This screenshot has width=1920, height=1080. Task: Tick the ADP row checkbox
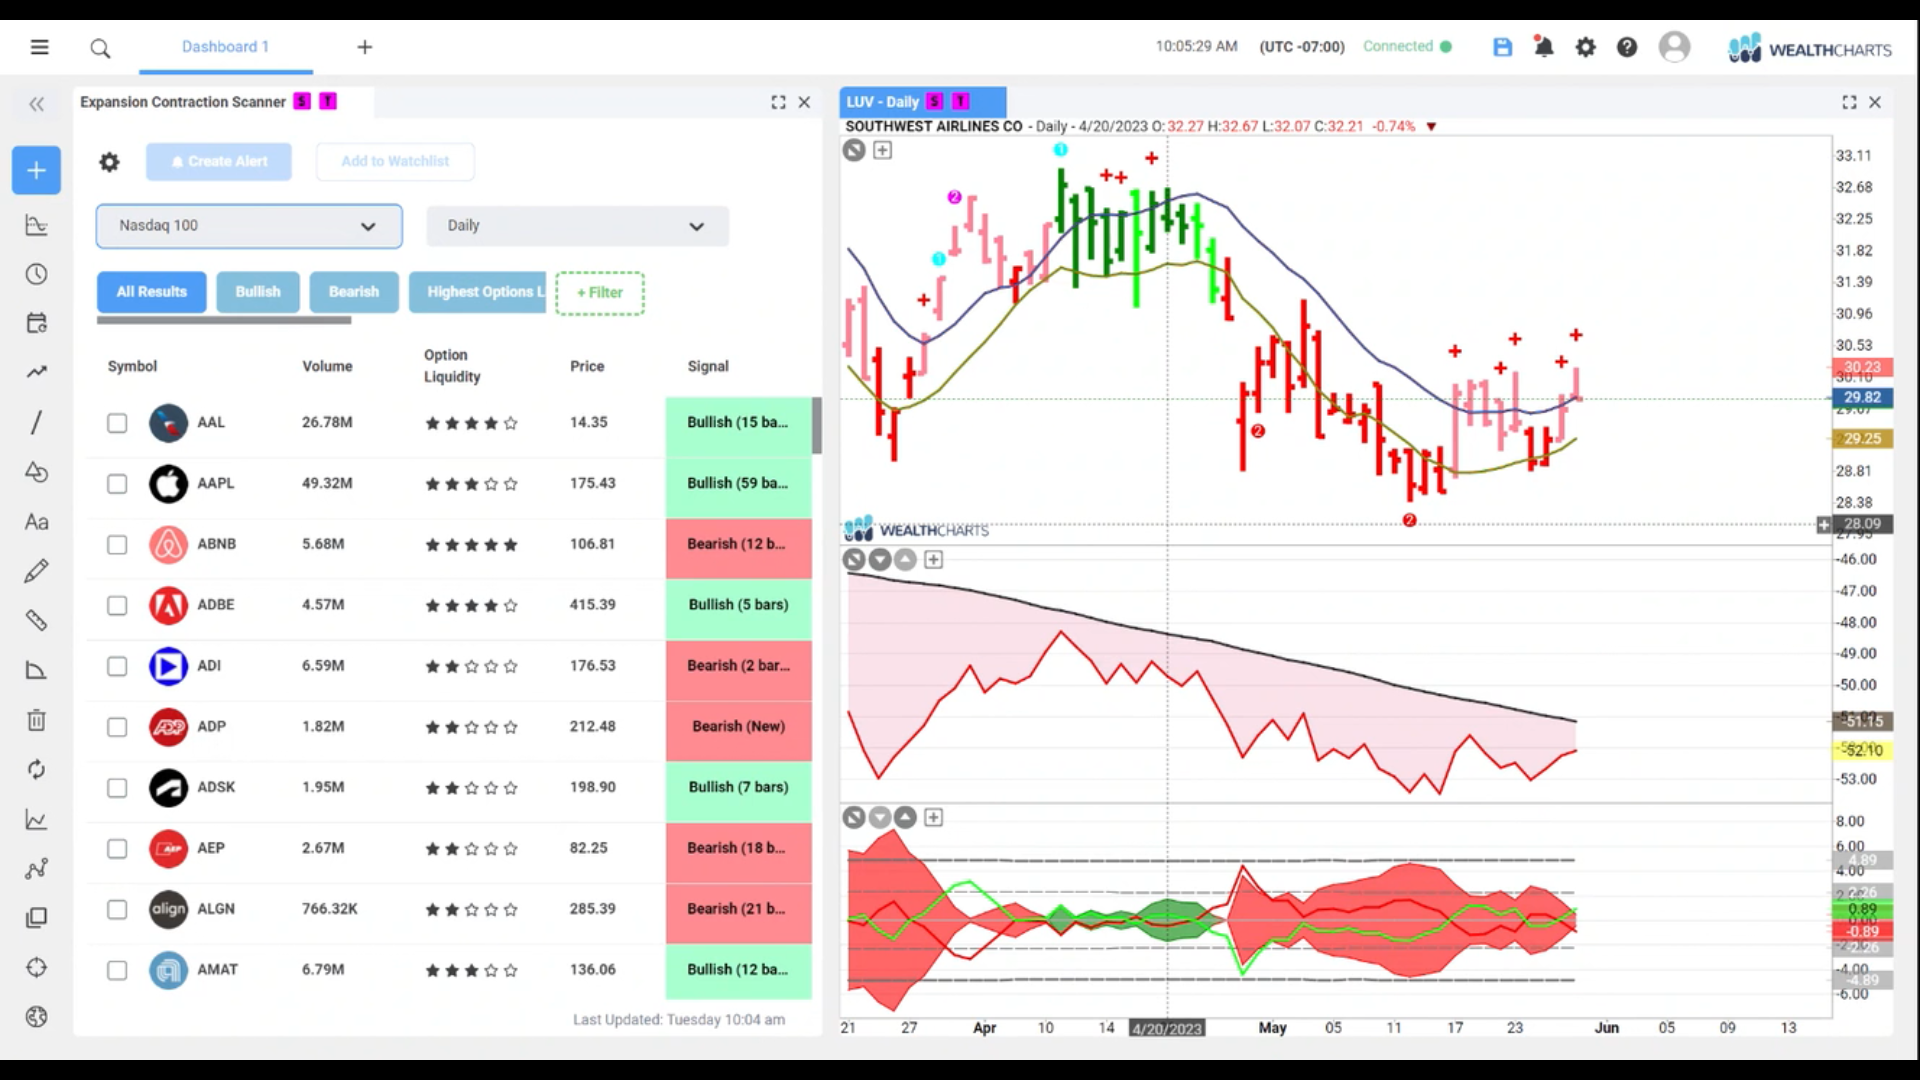117,727
